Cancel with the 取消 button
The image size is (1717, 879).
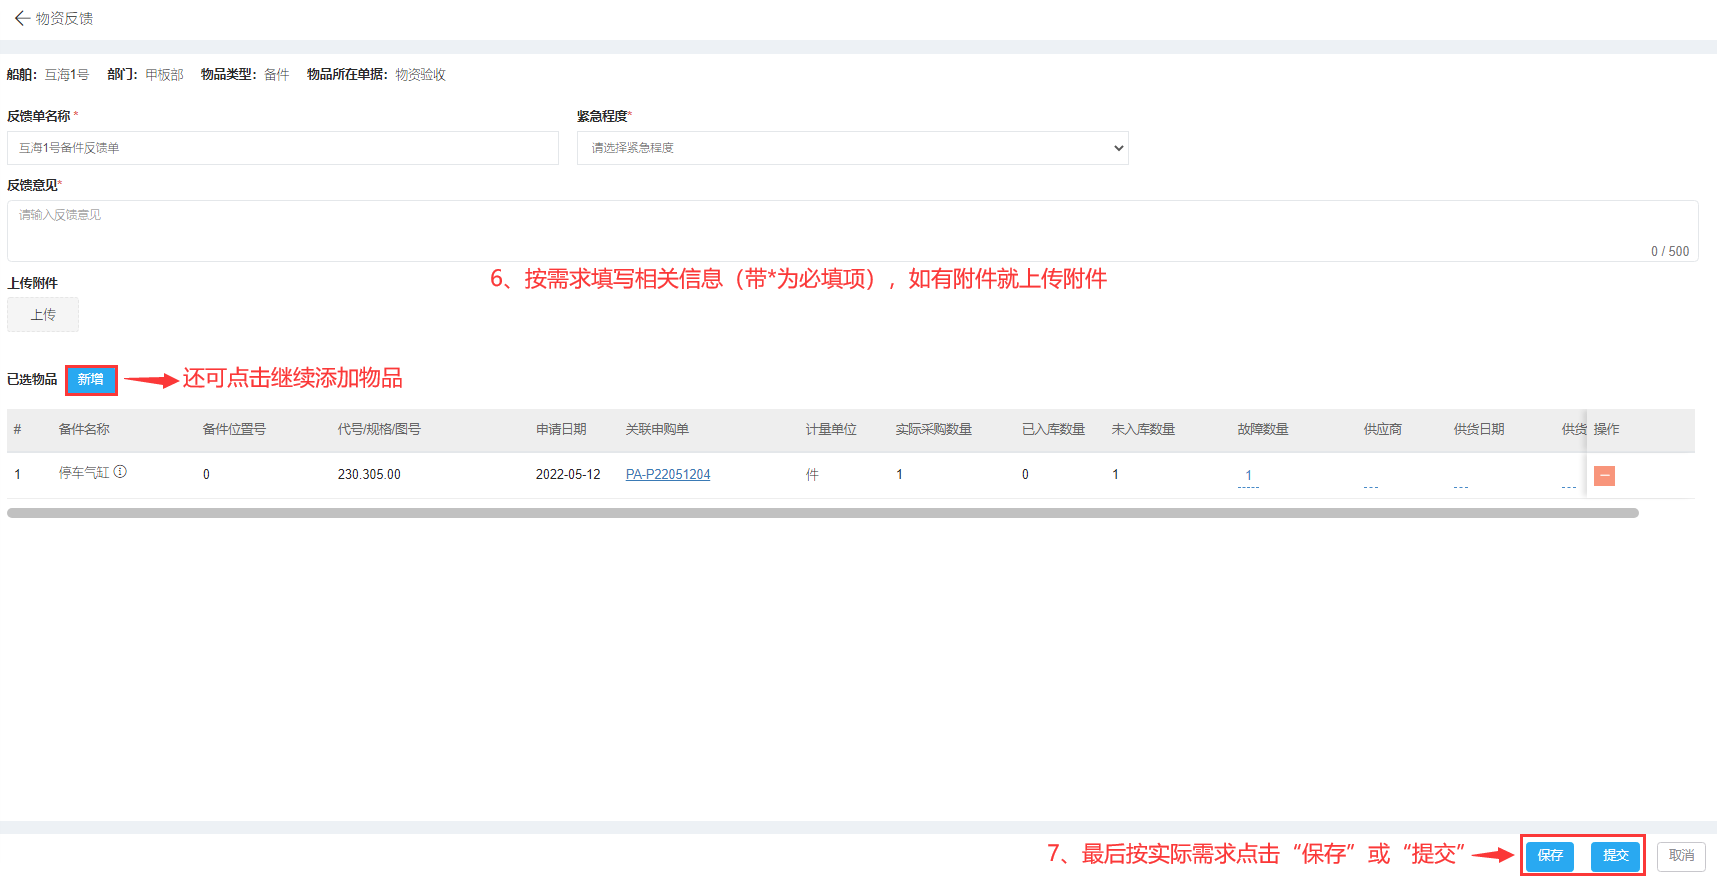coord(1681,856)
